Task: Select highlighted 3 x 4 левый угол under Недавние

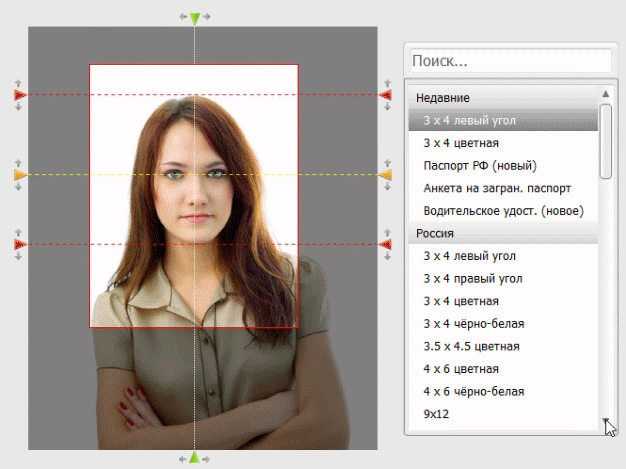Action: (x=503, y=120)
